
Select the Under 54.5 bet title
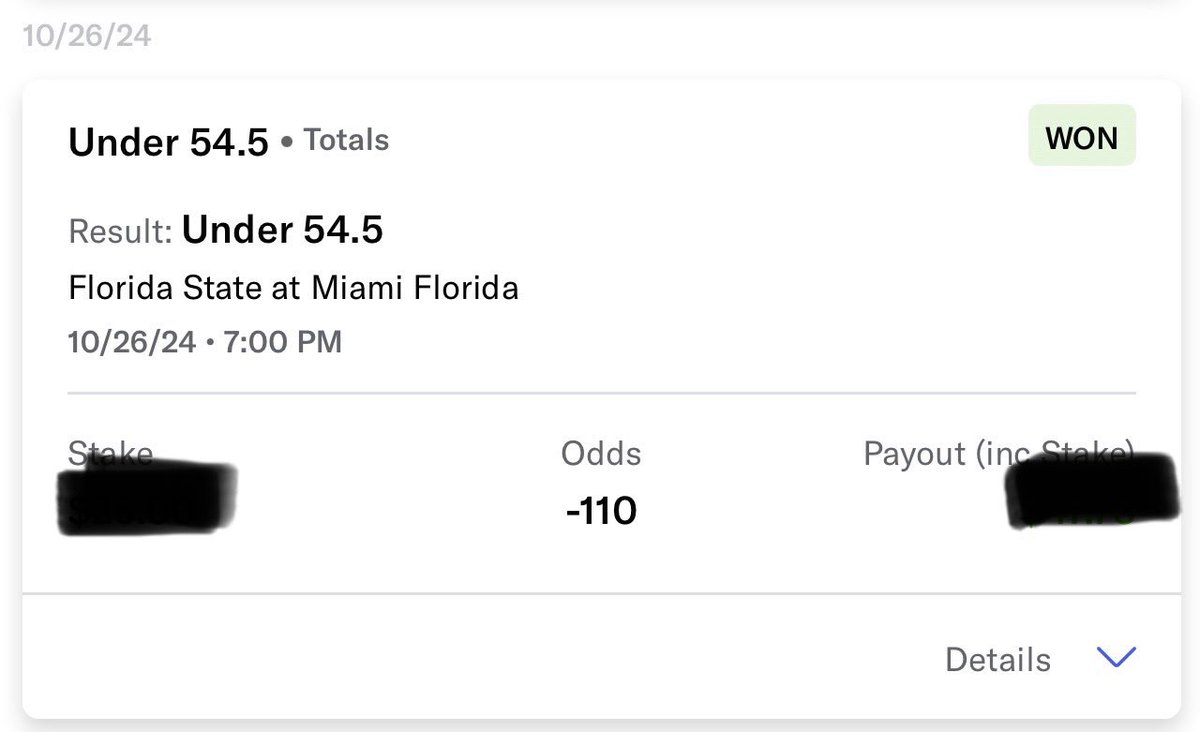coord(168,143)
